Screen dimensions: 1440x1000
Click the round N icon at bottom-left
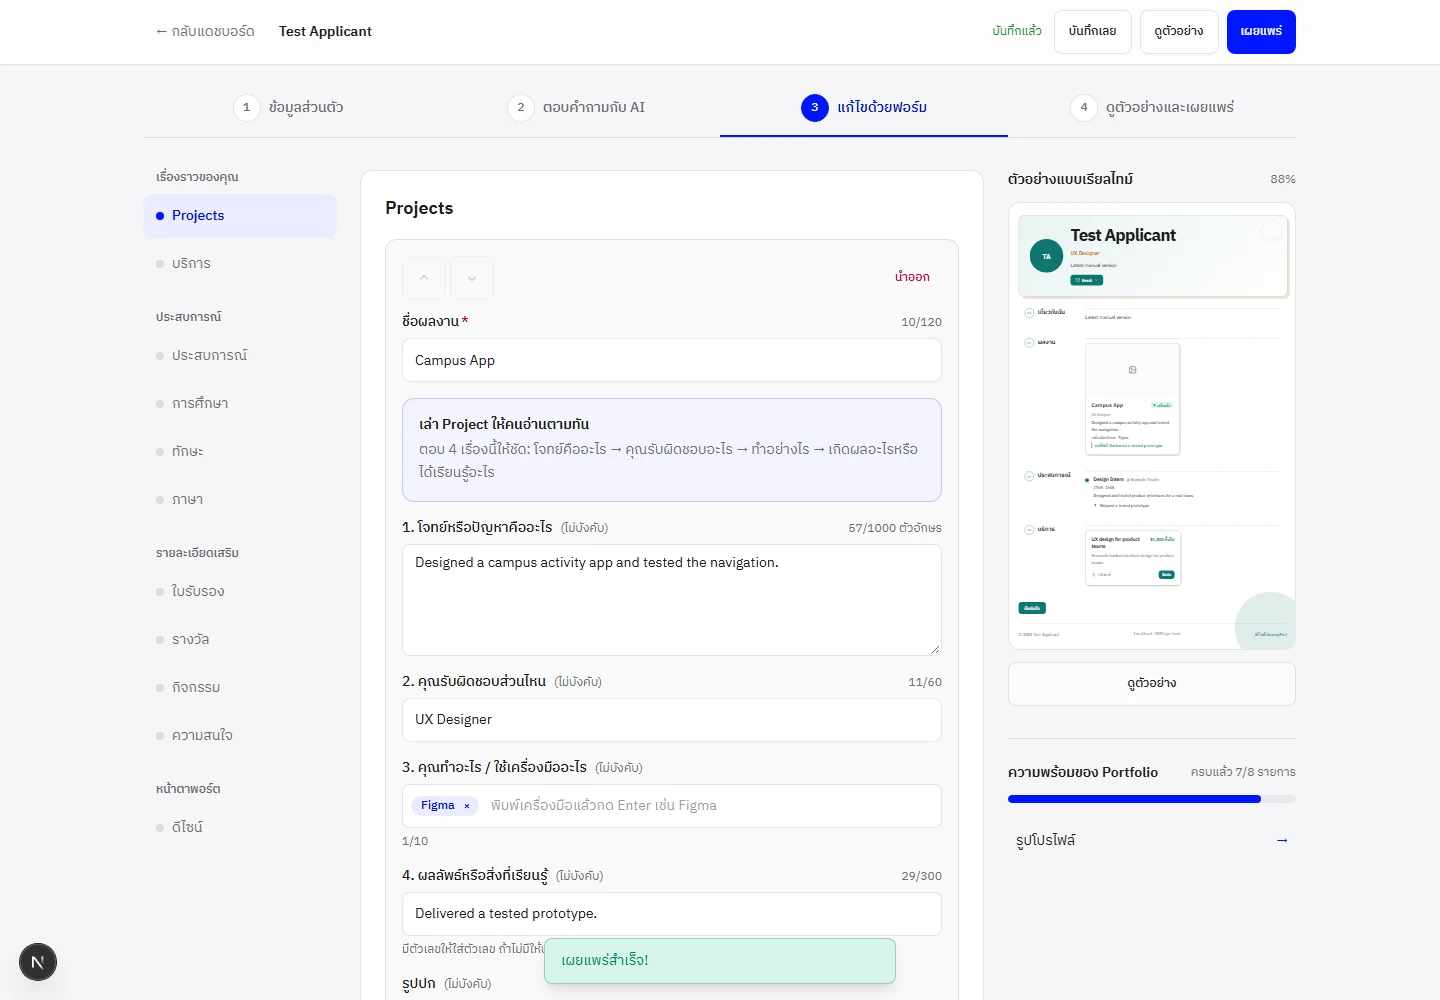coord(38,962)
